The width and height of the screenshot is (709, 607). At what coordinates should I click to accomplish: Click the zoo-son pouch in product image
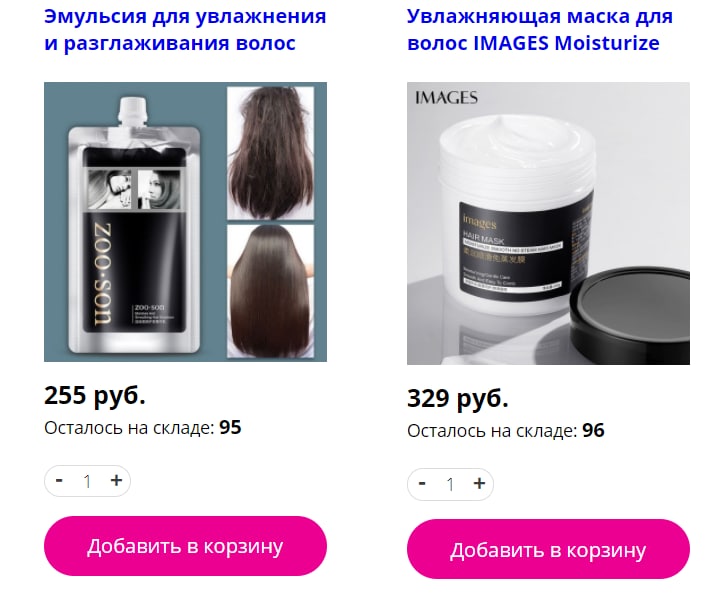click(135, 226)
